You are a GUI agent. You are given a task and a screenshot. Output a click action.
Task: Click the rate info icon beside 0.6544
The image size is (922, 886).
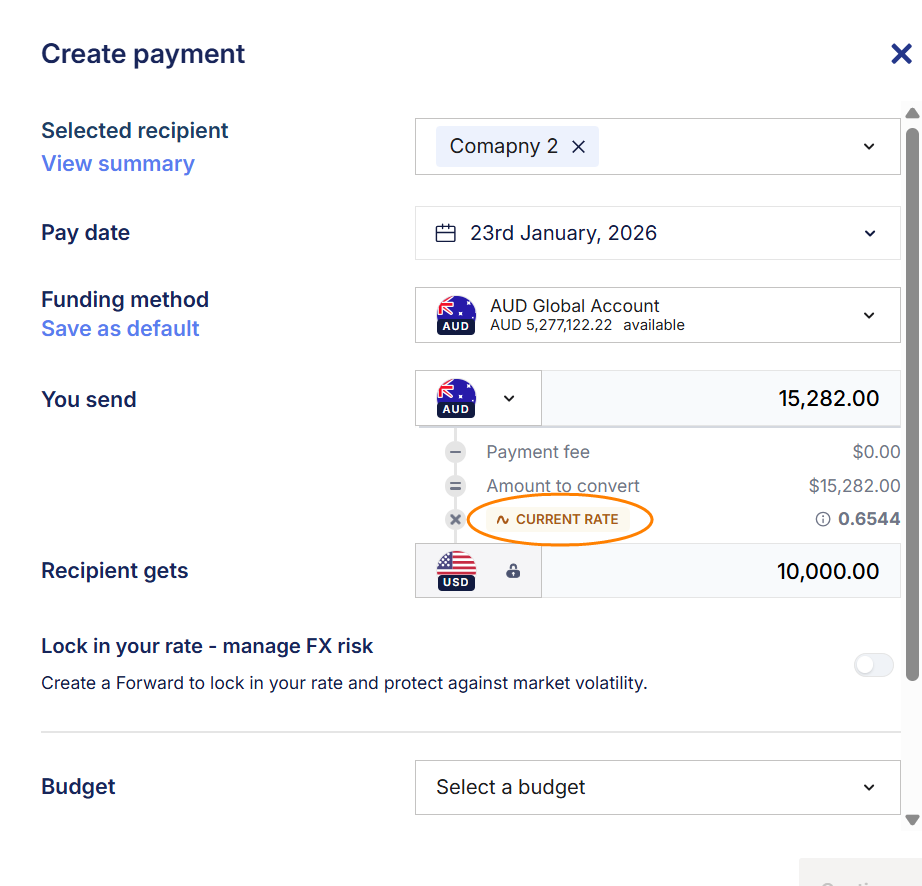click(x=823, y=519)
